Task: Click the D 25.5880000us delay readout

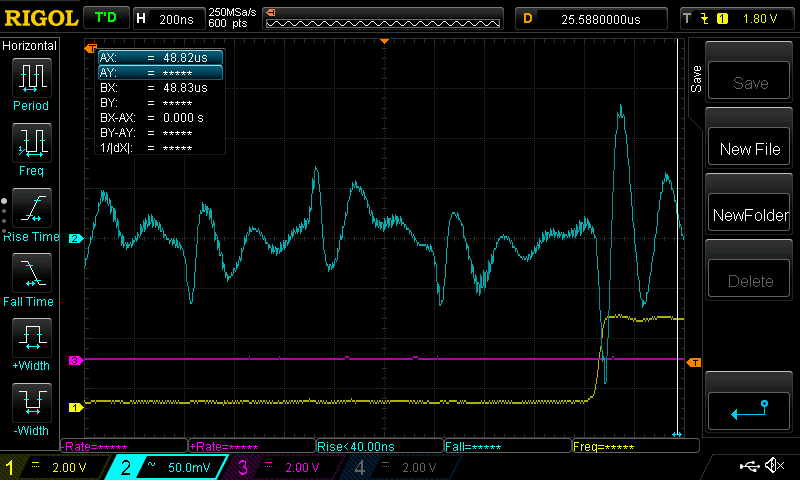Action: click(591, 19)
